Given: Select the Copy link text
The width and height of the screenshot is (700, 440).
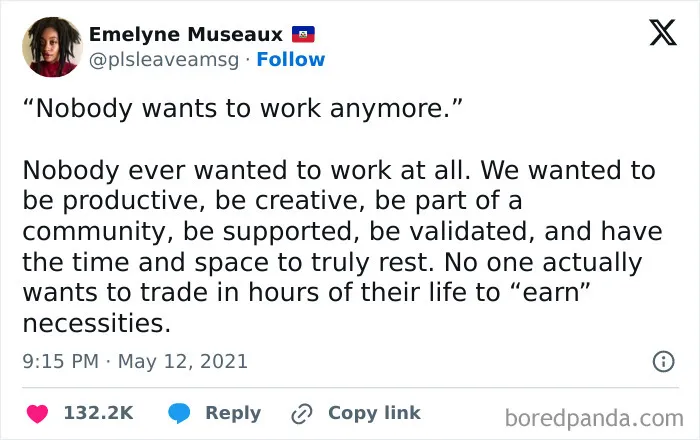Looking at the screenshot, I should pyautogui.click(x=374, y=413).
